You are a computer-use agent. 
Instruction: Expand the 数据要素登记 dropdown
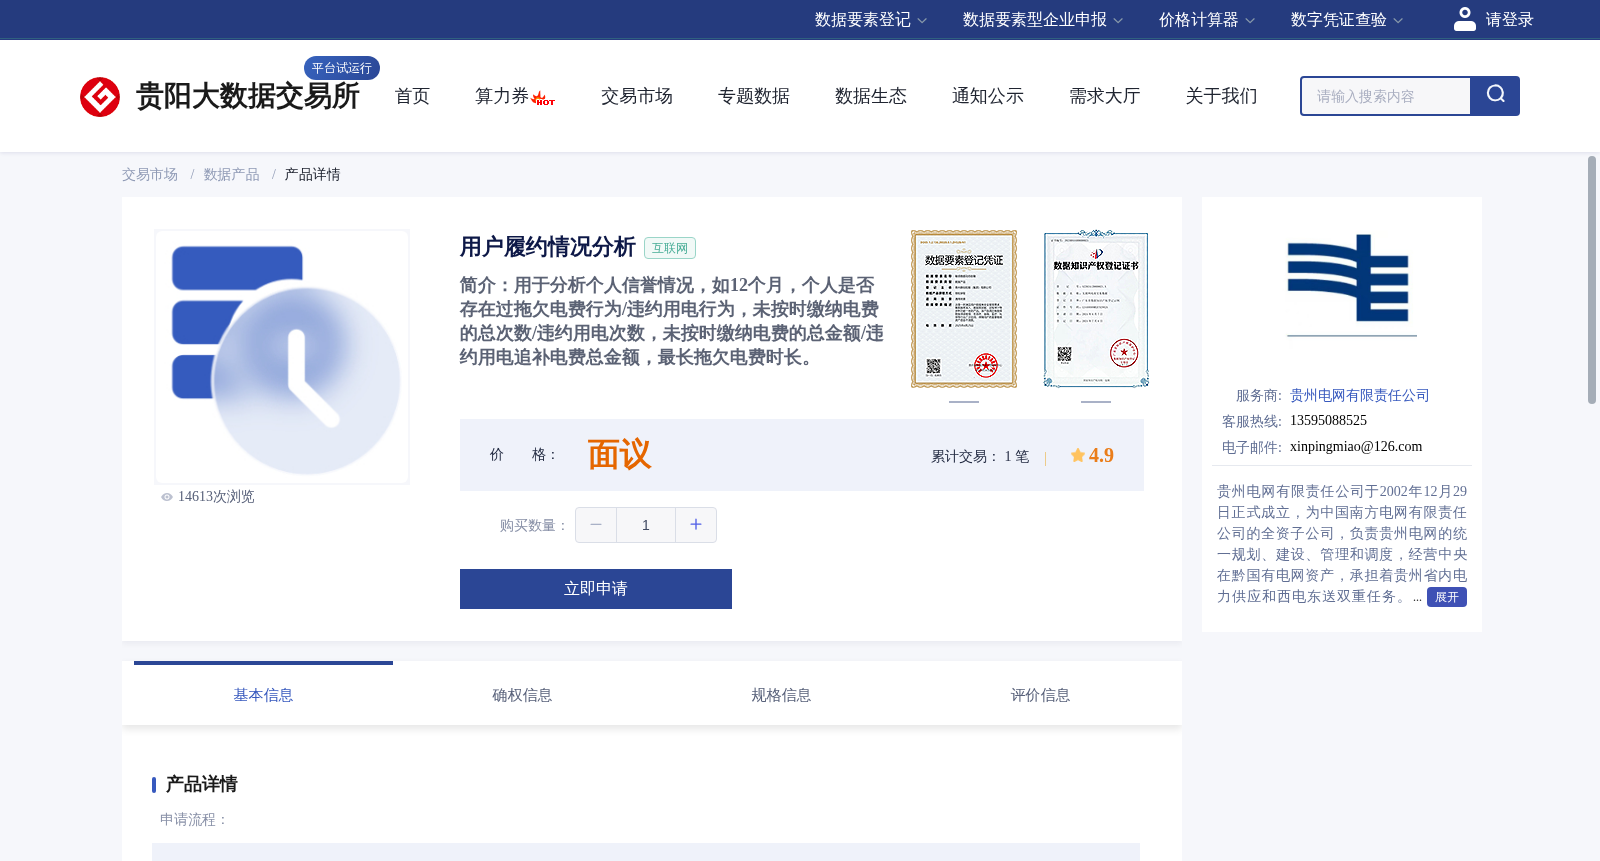click(x=871, y=20)
